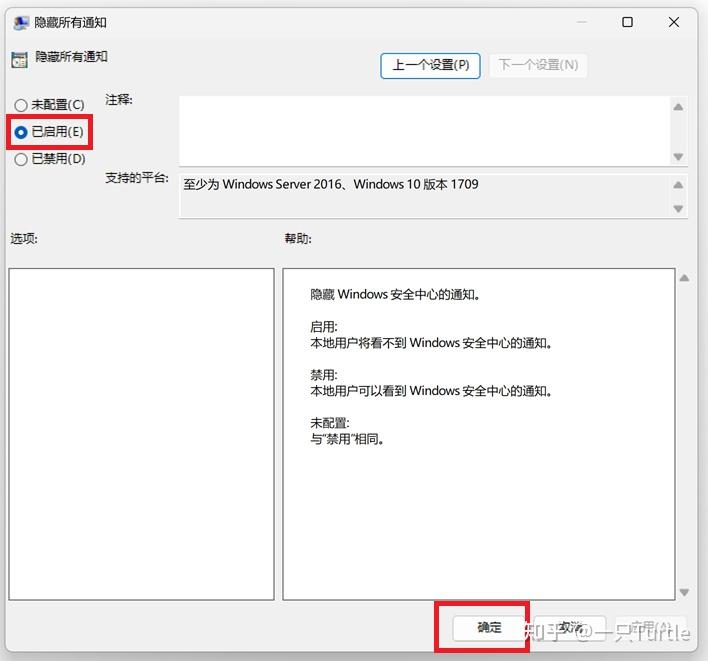
Task: Go to 上一个设置(P)
Action: point(430,65)
